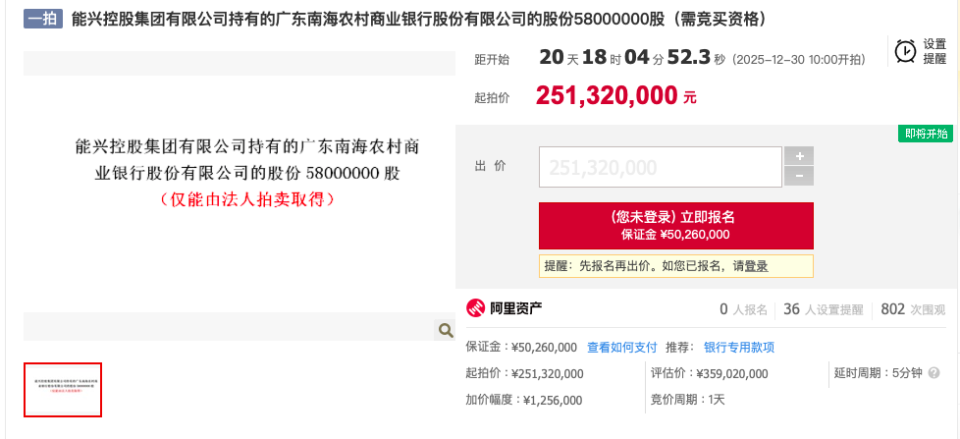Click the 设置提醒 text label
Screen dimensions: 960x439
click(934, 51)
